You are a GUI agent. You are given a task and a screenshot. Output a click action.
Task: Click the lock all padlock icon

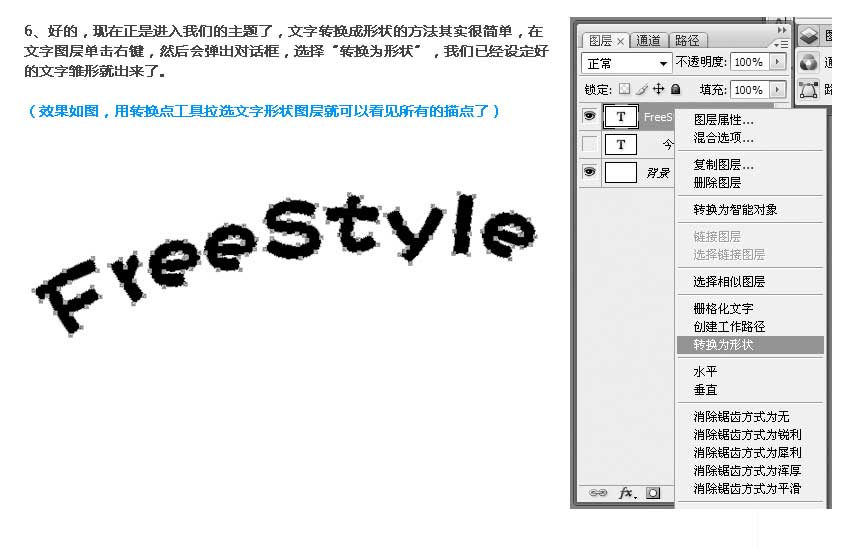pos(675,89)
